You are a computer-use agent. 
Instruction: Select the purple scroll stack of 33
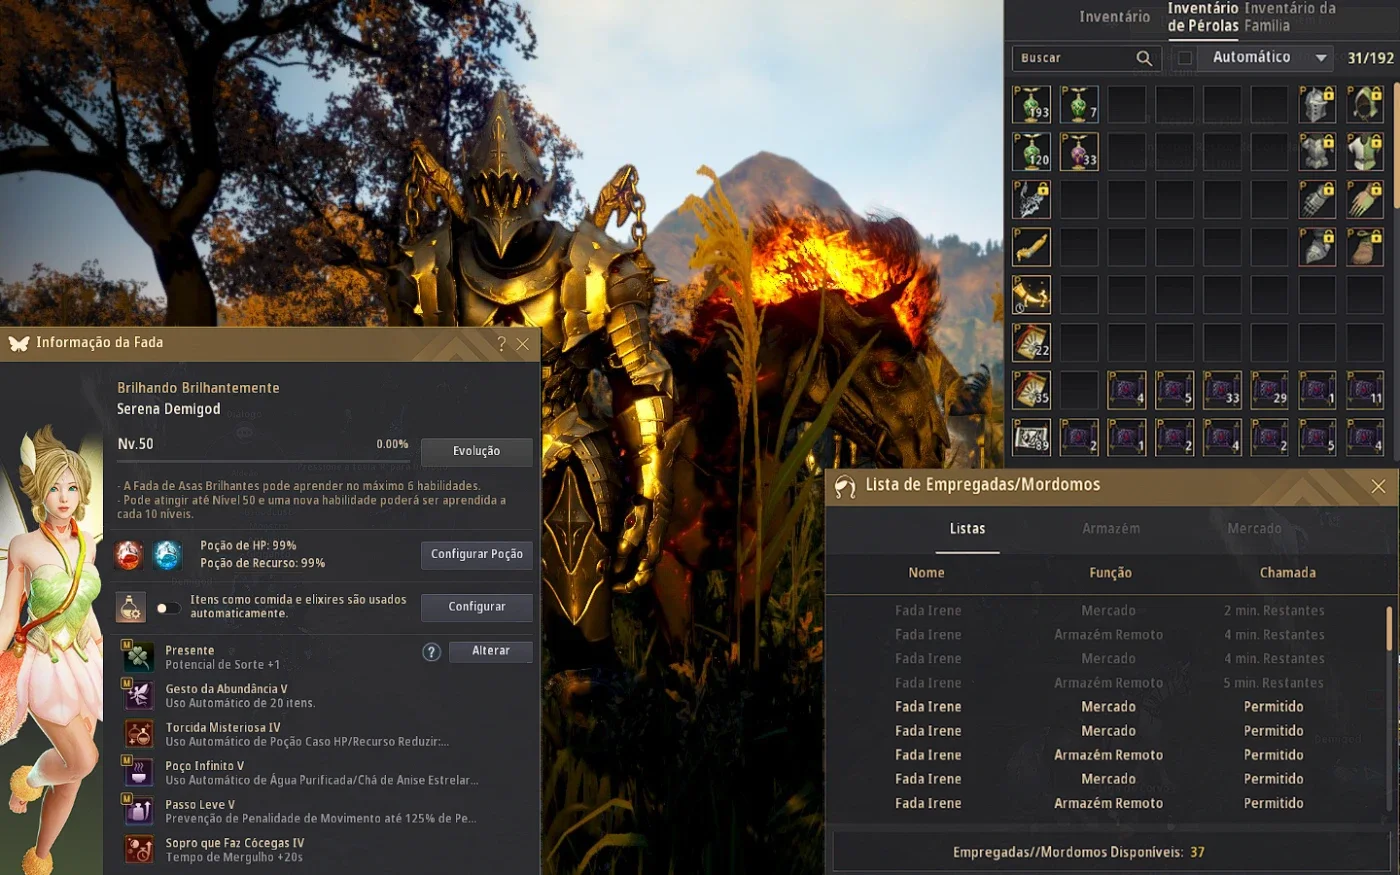(1222, 390)
